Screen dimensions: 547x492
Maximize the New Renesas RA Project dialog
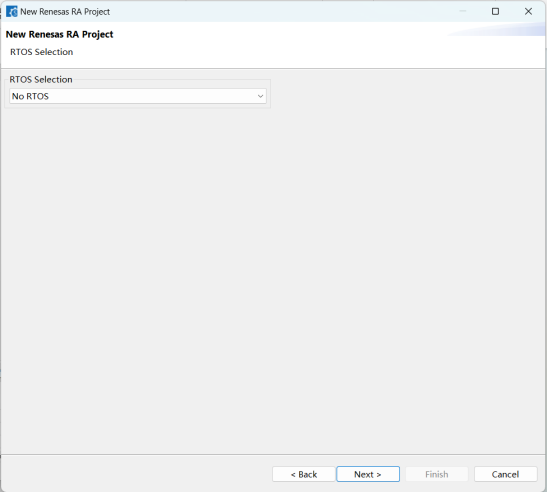495,12
